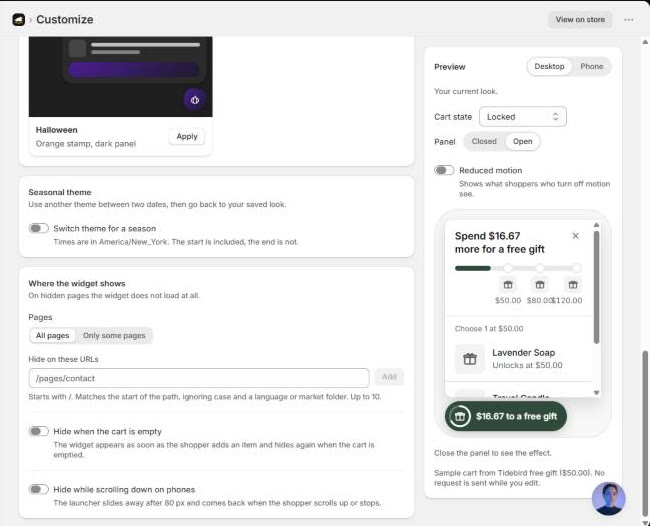650x526 pixels.
Task: Open the support chat avatar bubble
Action: point(609,499)
